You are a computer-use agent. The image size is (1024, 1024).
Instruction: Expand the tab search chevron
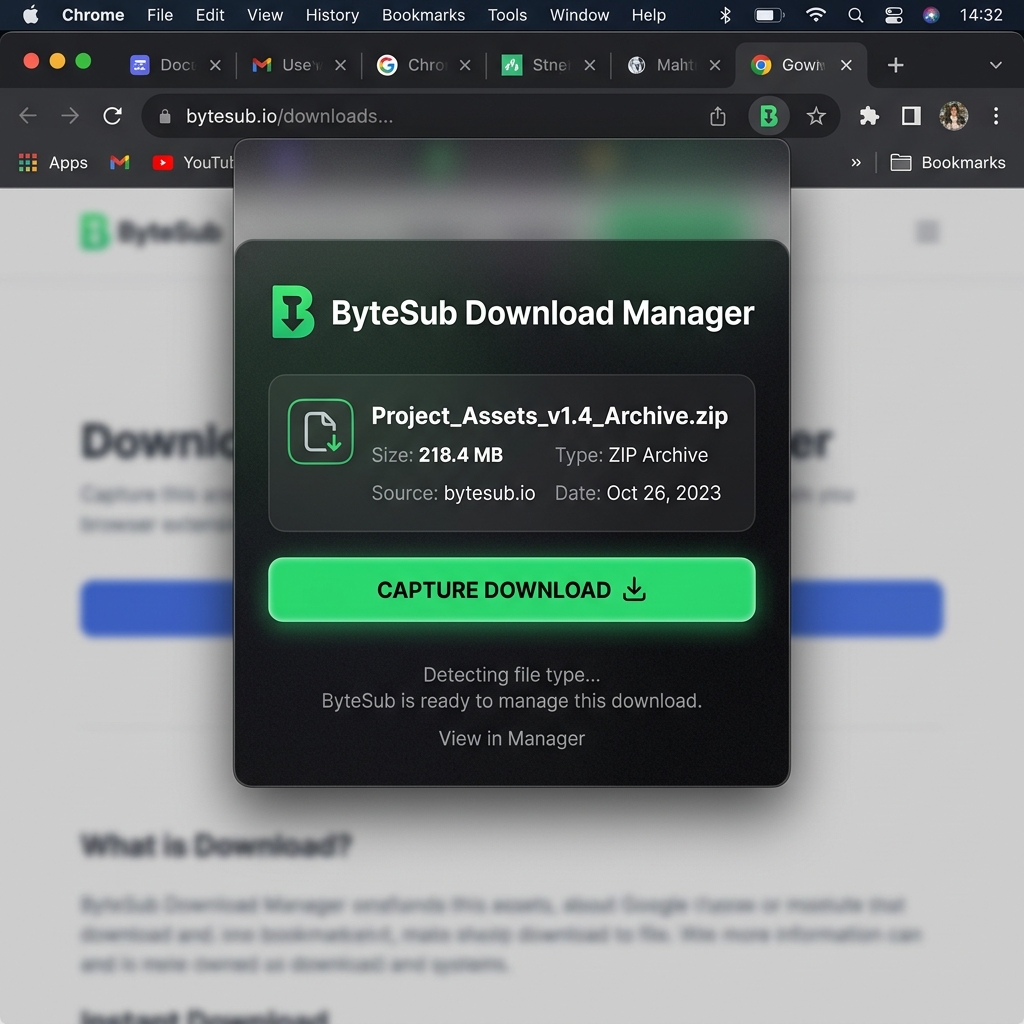click(x=995, y=65)
